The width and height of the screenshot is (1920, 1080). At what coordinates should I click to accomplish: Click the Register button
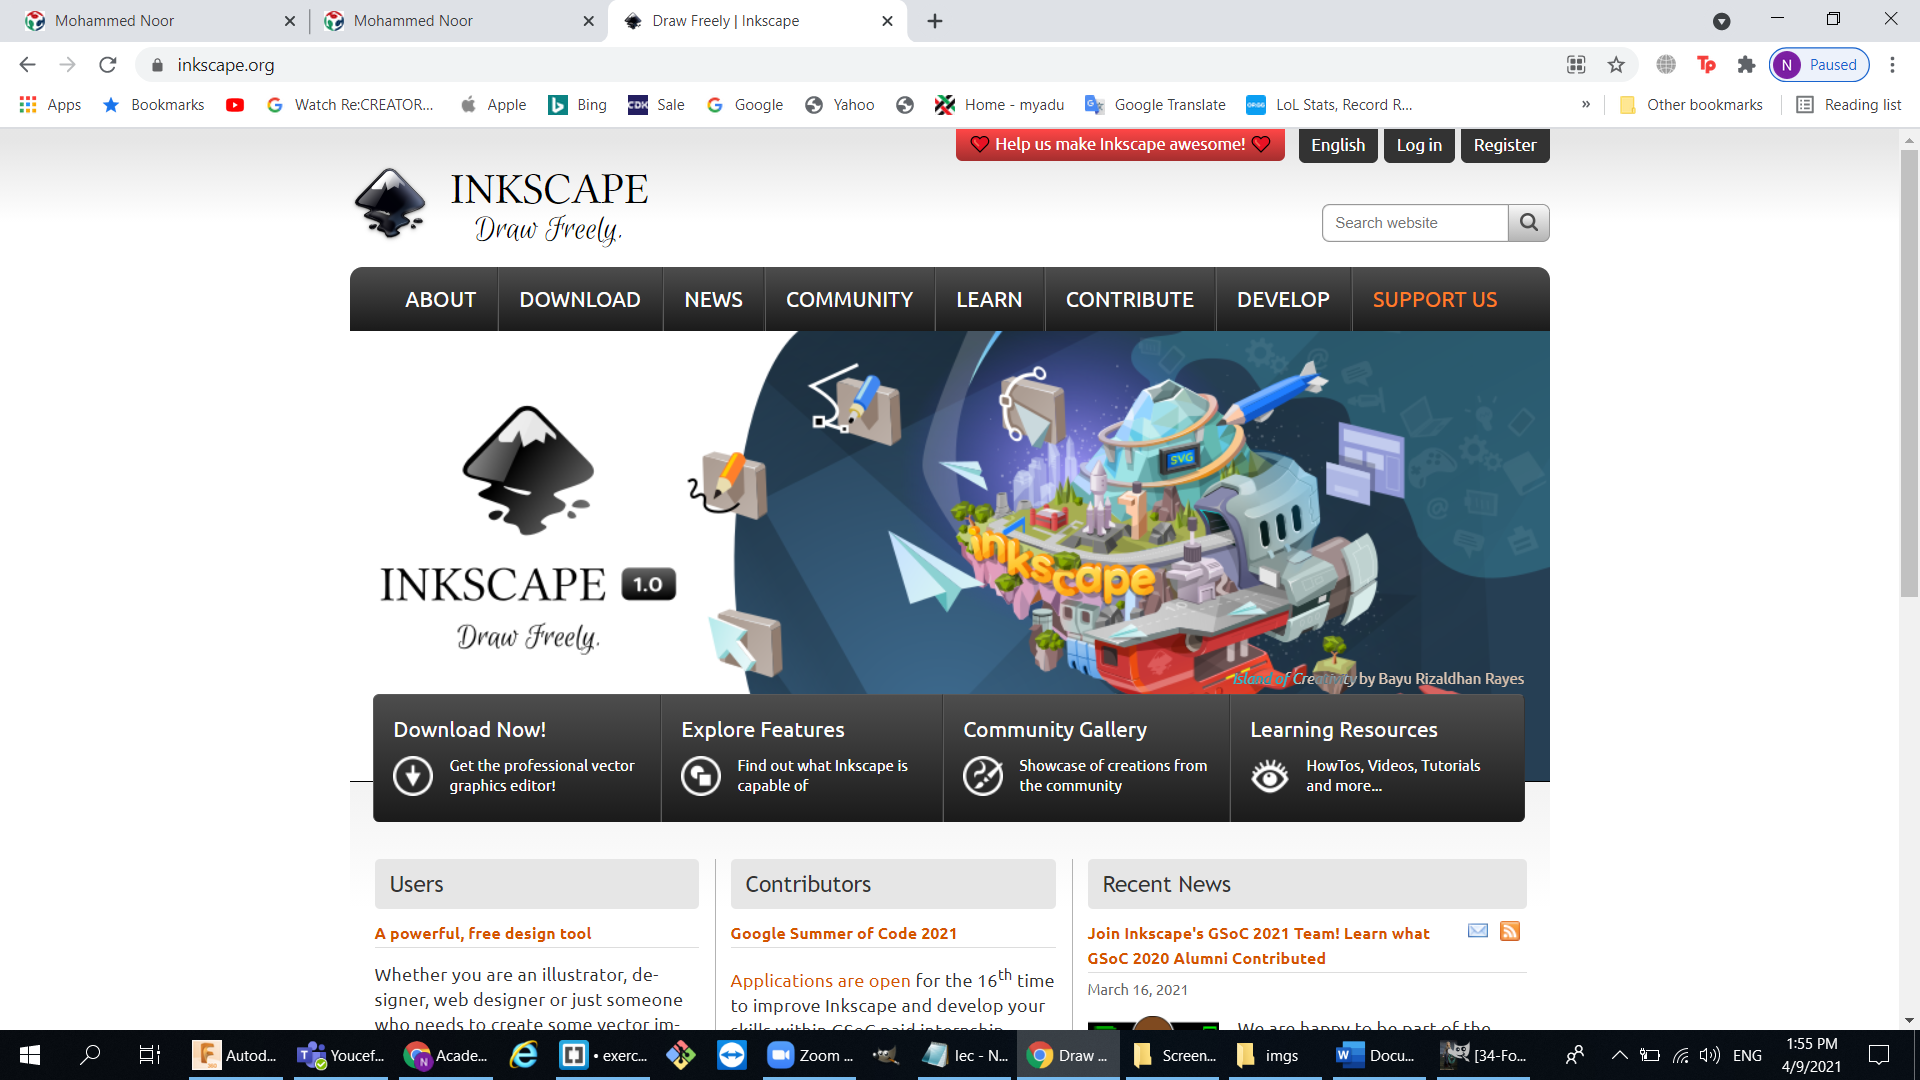[1505, 145]
